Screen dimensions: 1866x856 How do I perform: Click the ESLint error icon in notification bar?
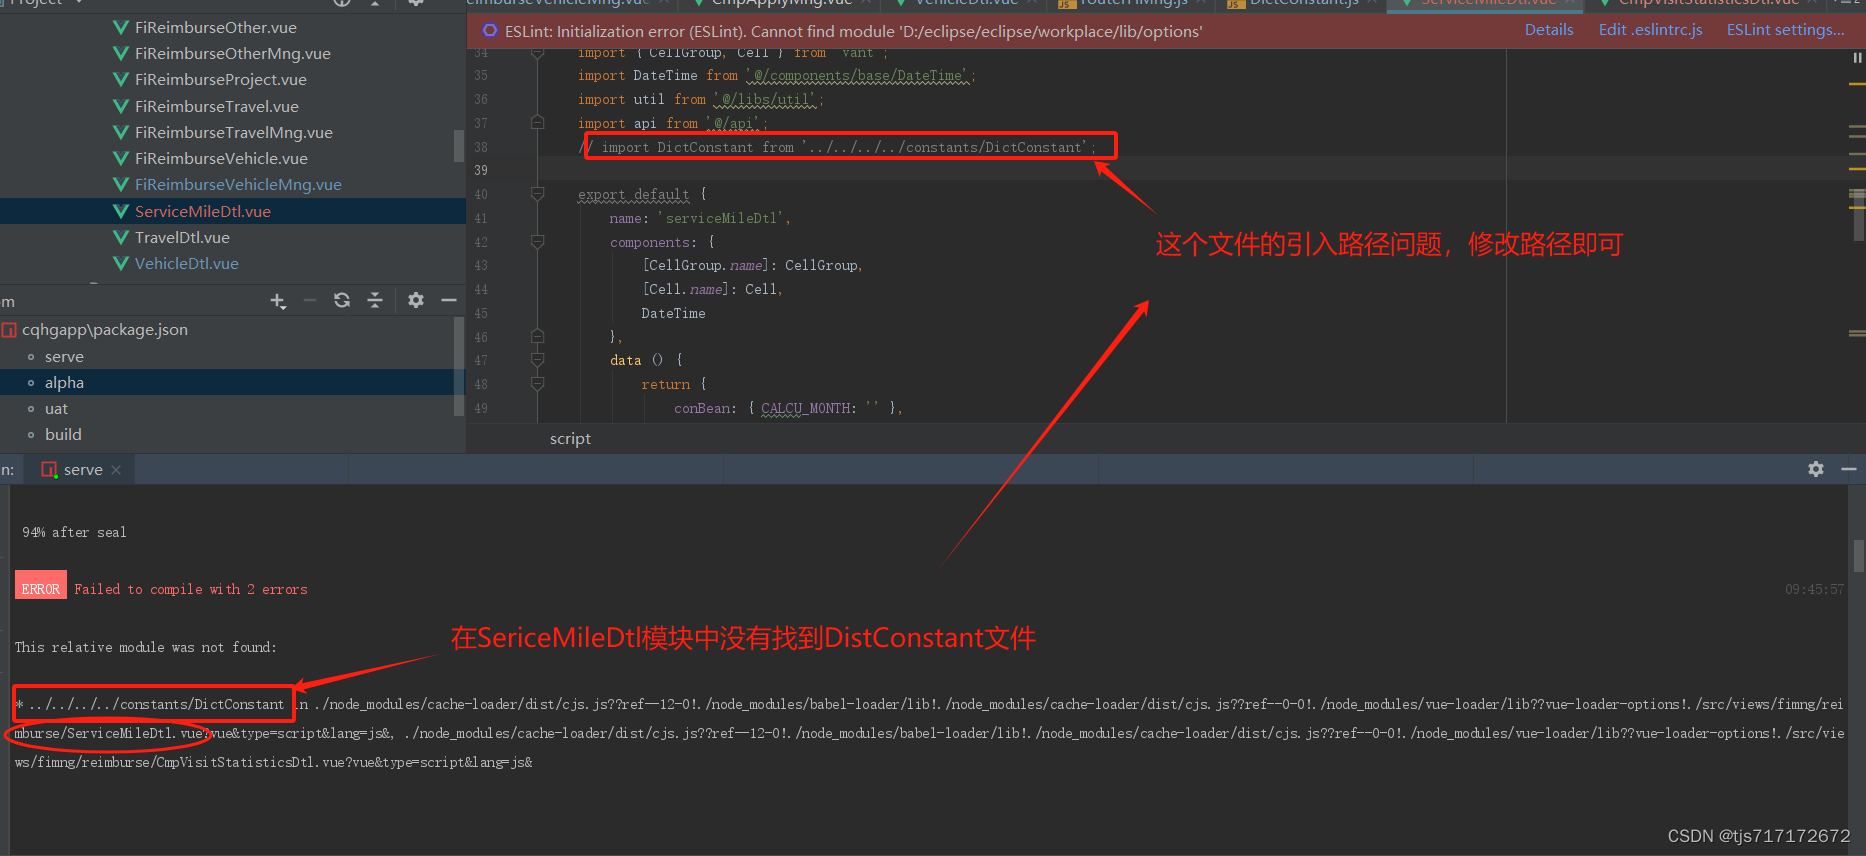tap(490, 31)
